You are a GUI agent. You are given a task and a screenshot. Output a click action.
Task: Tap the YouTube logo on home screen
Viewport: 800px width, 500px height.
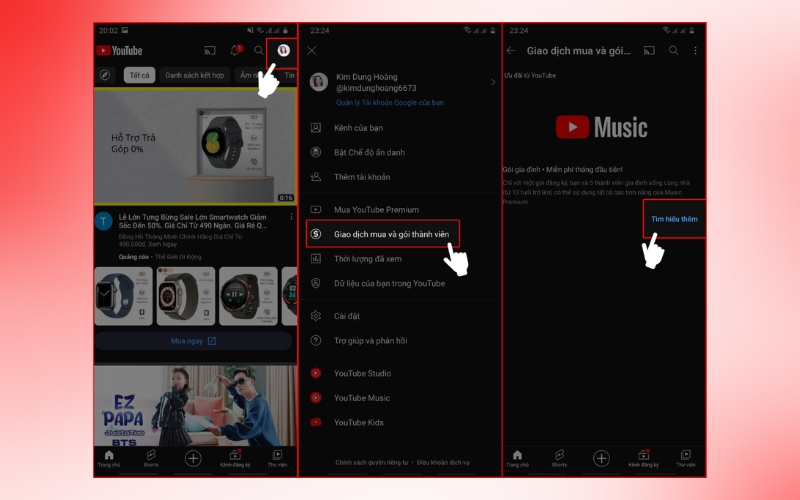[x=119, y=51]
